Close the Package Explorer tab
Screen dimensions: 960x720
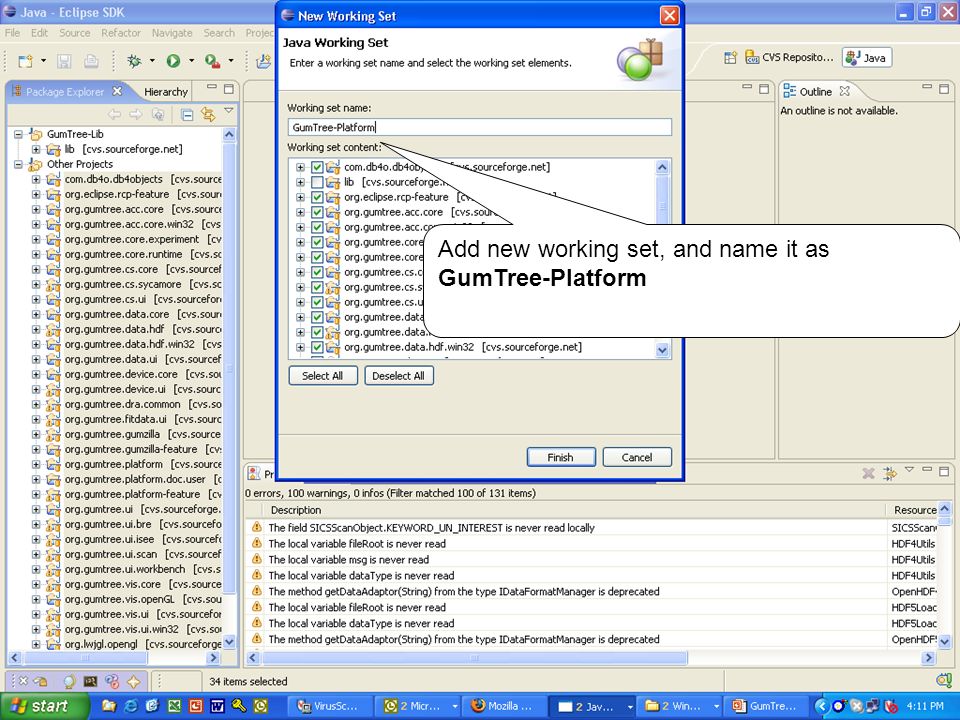click(117, 91)
